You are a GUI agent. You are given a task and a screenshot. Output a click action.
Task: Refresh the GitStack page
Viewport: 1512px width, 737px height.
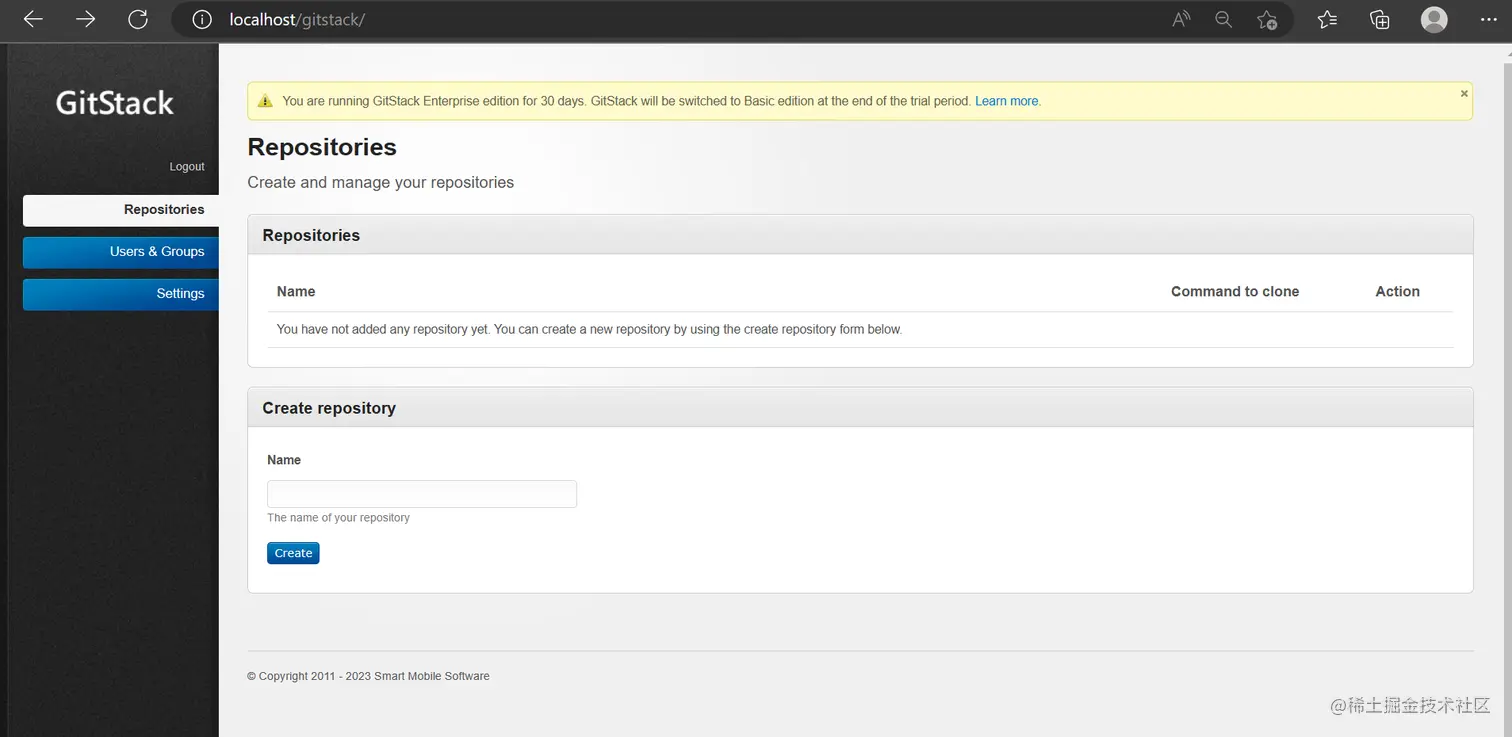click(138, 19)
